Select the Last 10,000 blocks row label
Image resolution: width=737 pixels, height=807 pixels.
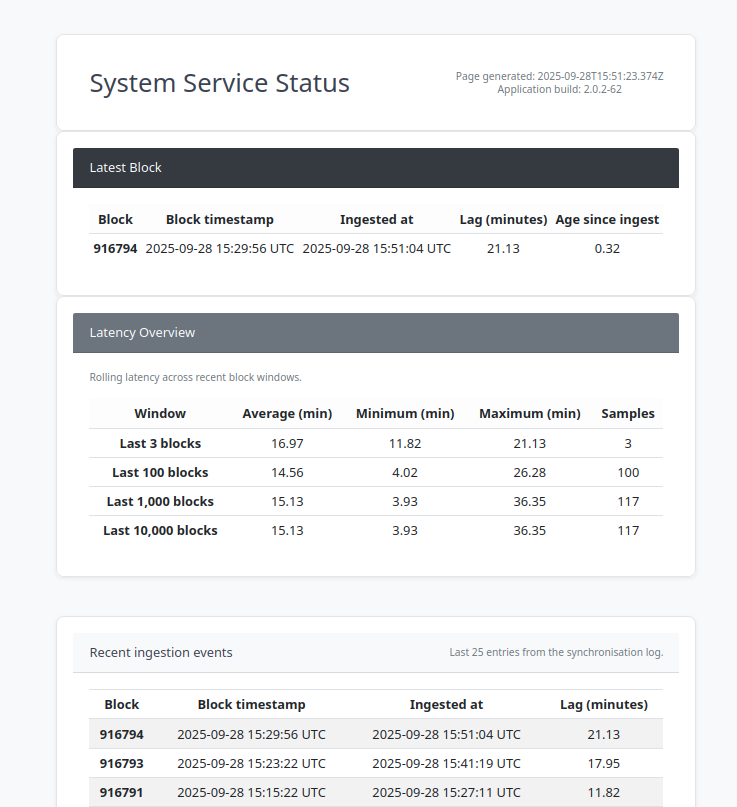point(160,531)
